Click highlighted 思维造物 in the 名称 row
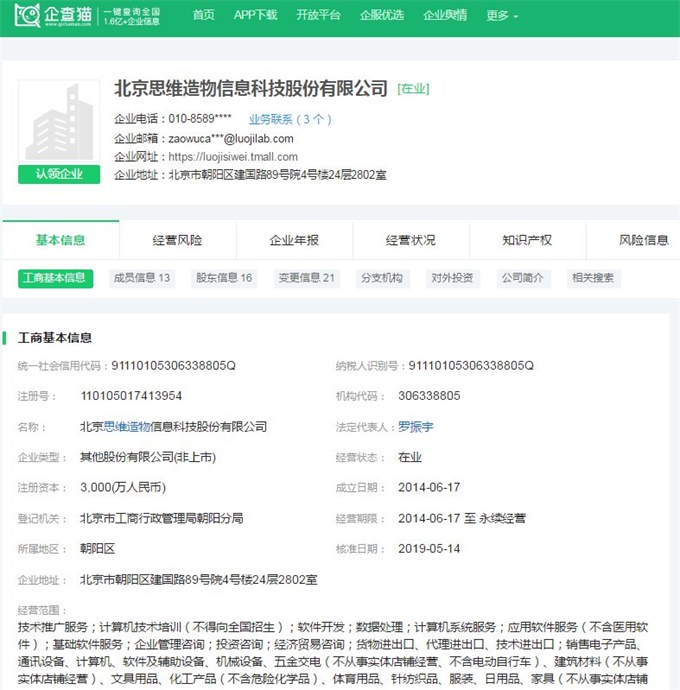 point(127,426)
